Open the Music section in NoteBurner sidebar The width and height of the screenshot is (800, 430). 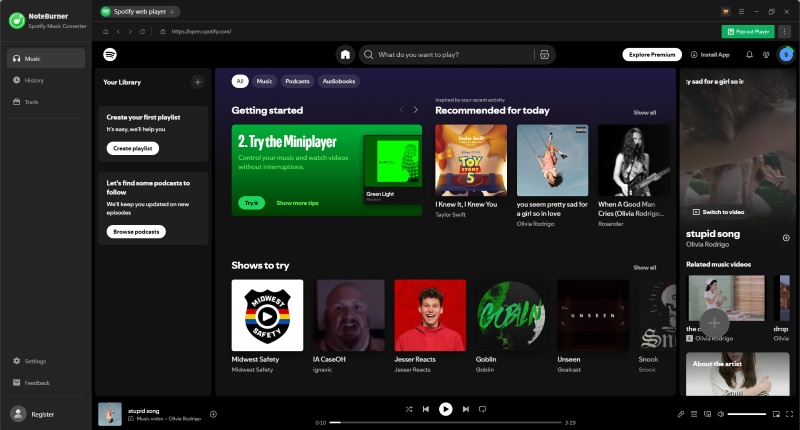46,59
